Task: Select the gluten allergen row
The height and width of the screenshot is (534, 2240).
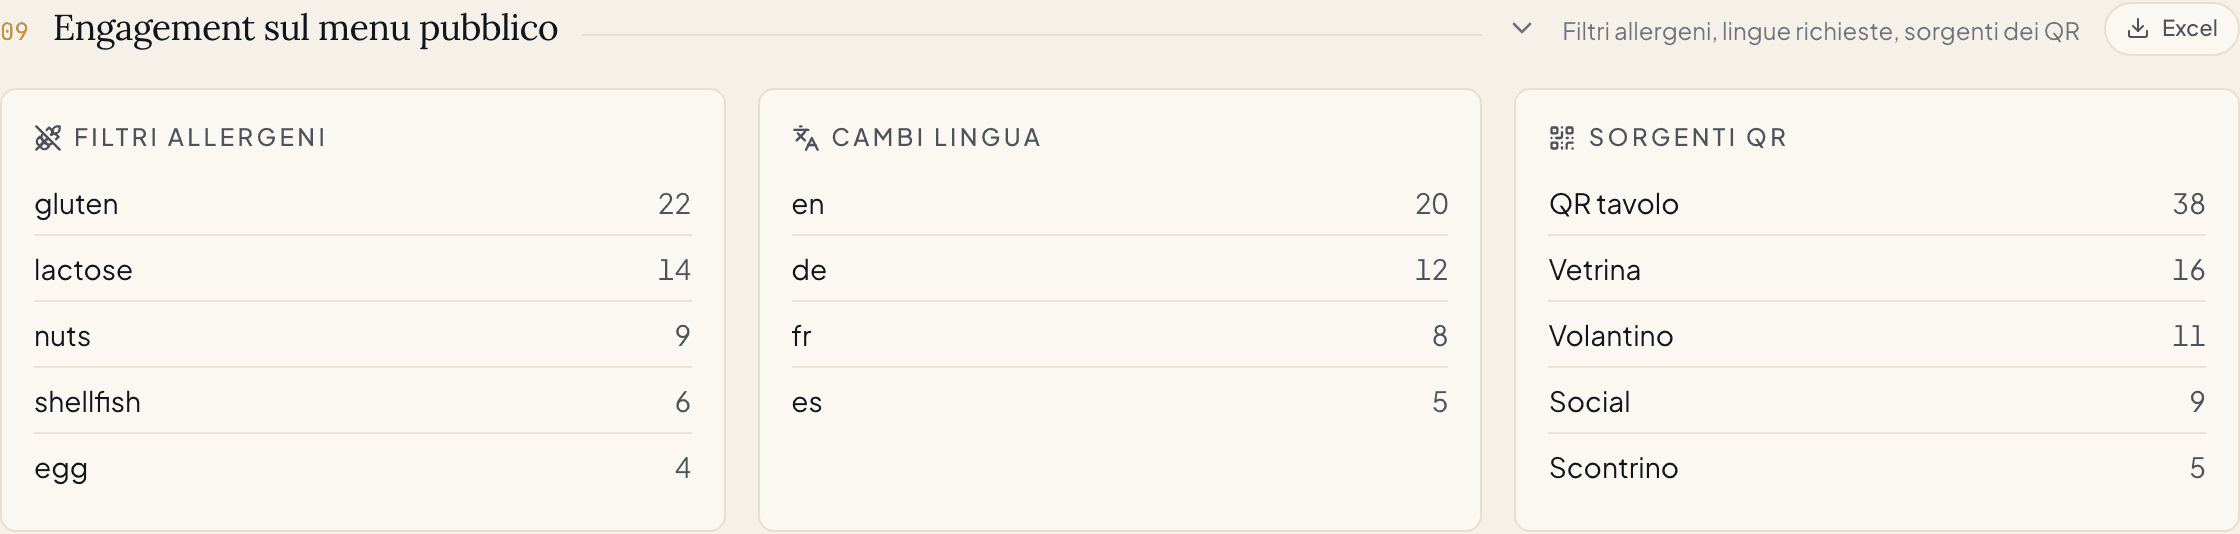Action: coord(363,204)
